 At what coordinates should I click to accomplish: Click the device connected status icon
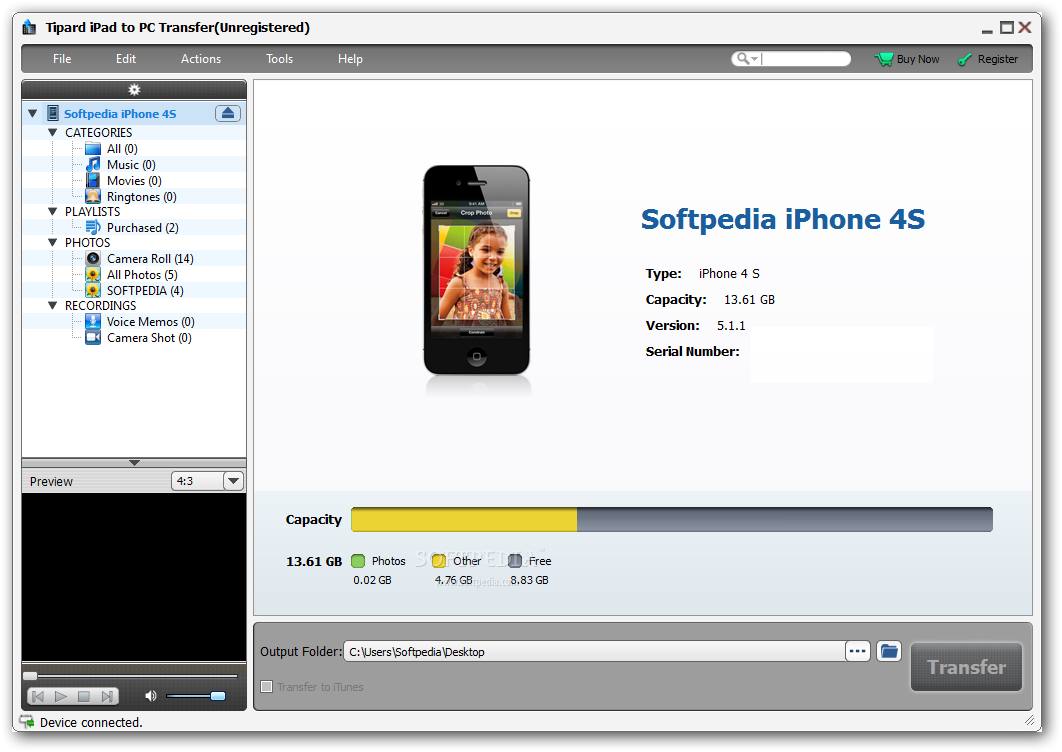[x=26, y=722]
